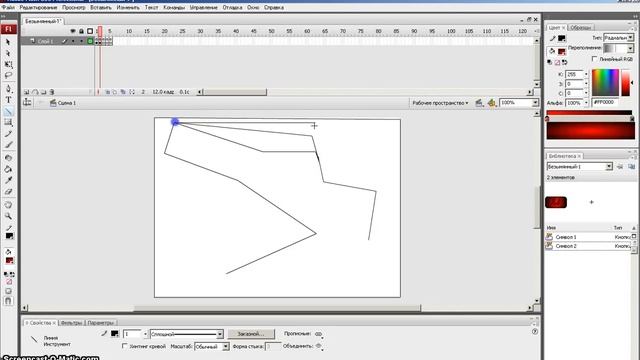Select the Text tool
Screen dimensions: 640x360
pyautogui.click(x=8, y=100)
